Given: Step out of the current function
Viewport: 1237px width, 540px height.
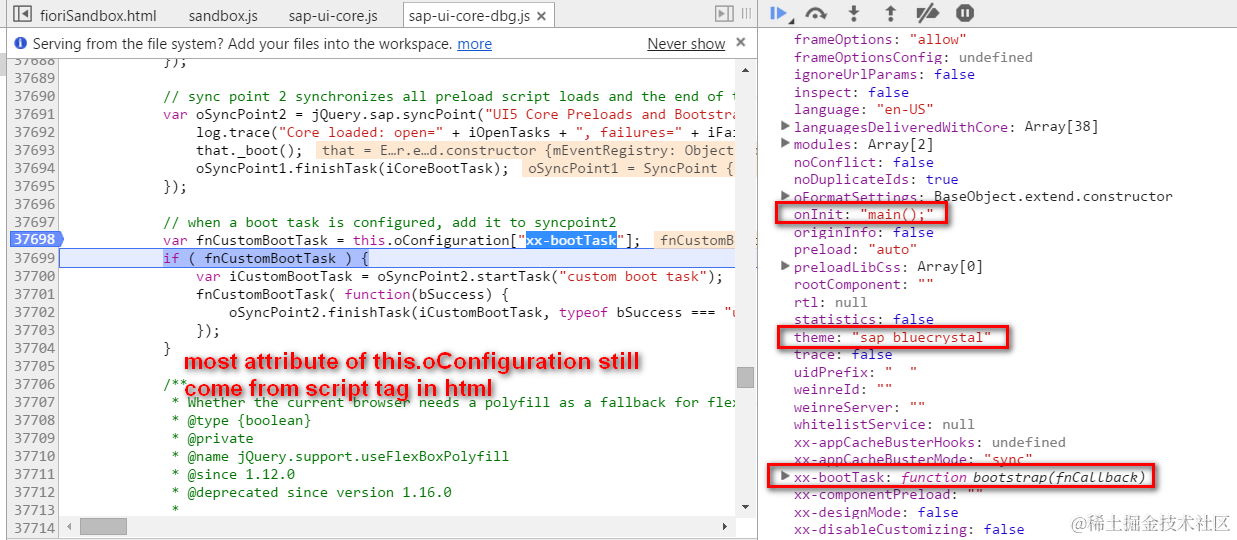Looking at the screenshot, I should coord(890,13).
